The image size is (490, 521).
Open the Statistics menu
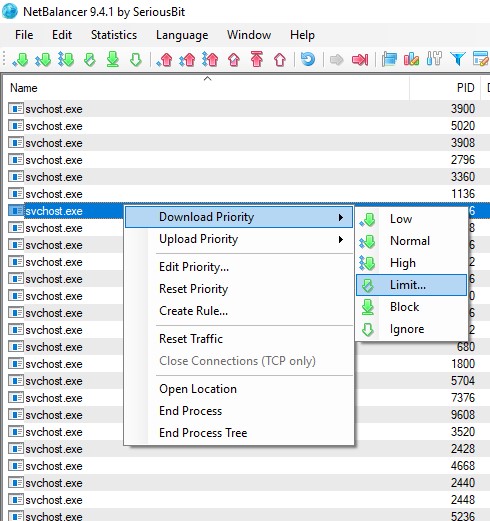click(x=114, y=35)
